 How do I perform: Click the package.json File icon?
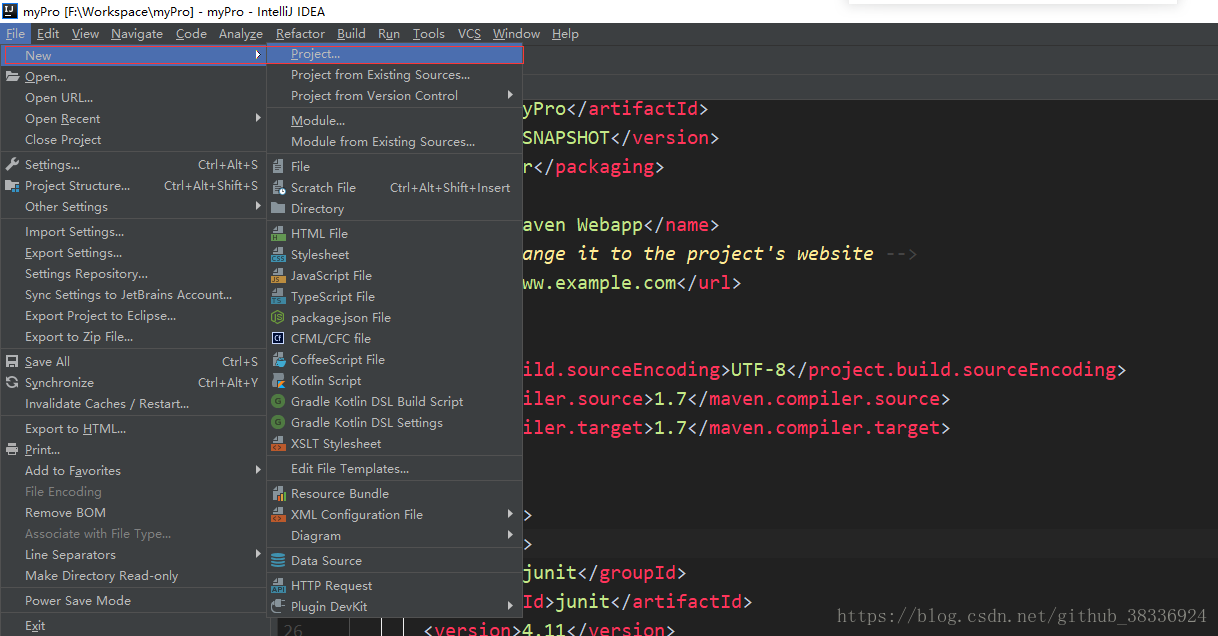tap(278, 317)
